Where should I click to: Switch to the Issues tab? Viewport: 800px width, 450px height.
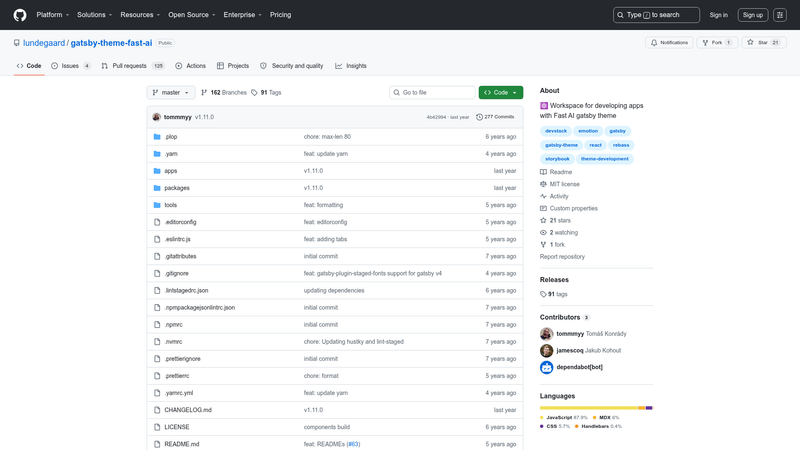pos(71,66)
